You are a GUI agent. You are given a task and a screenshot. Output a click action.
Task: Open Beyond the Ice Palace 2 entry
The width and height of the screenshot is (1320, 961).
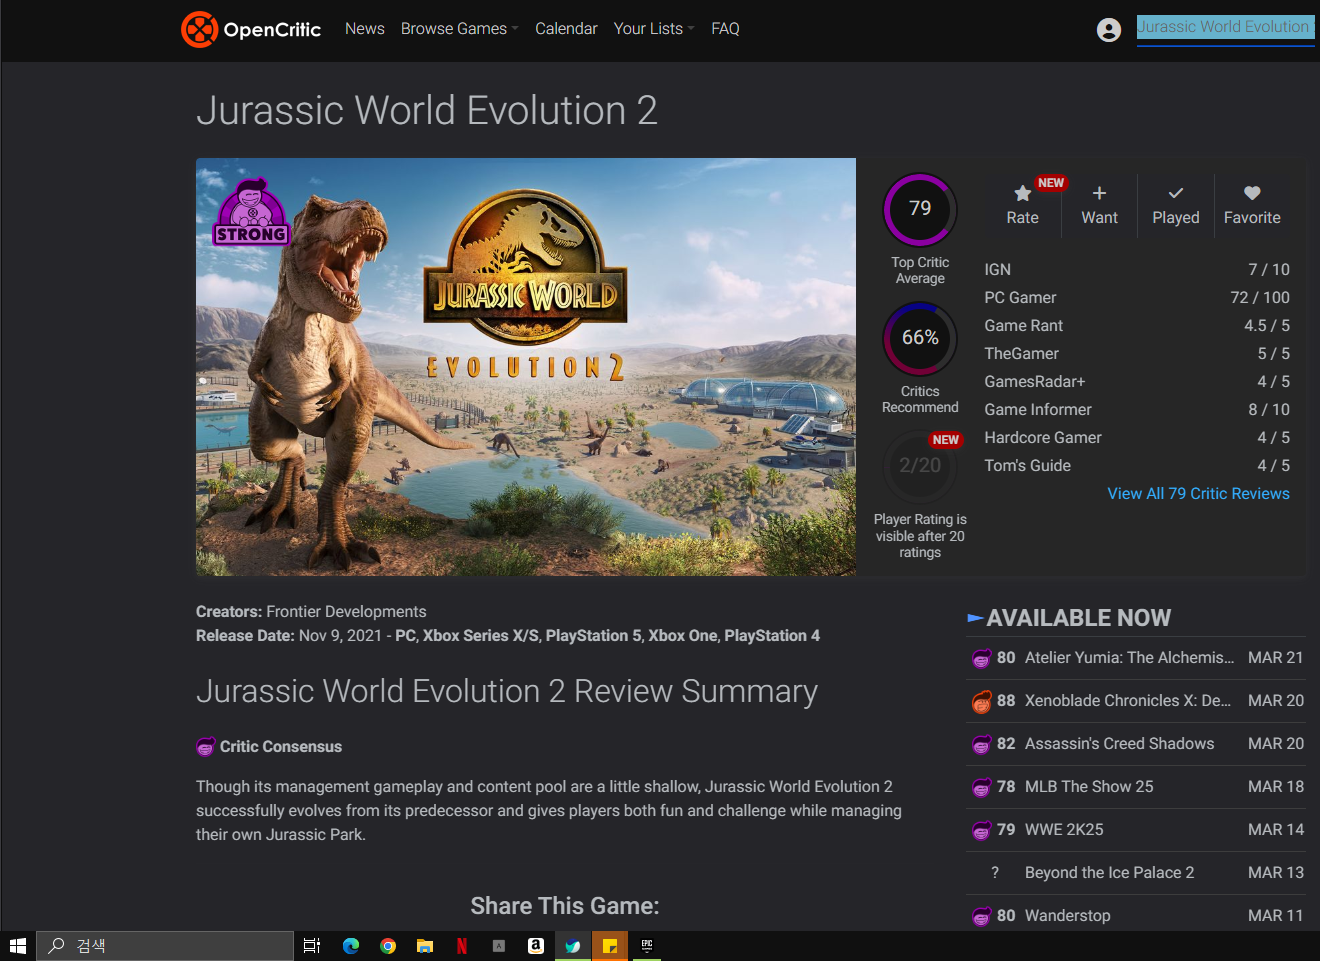tap(1136, 873)
